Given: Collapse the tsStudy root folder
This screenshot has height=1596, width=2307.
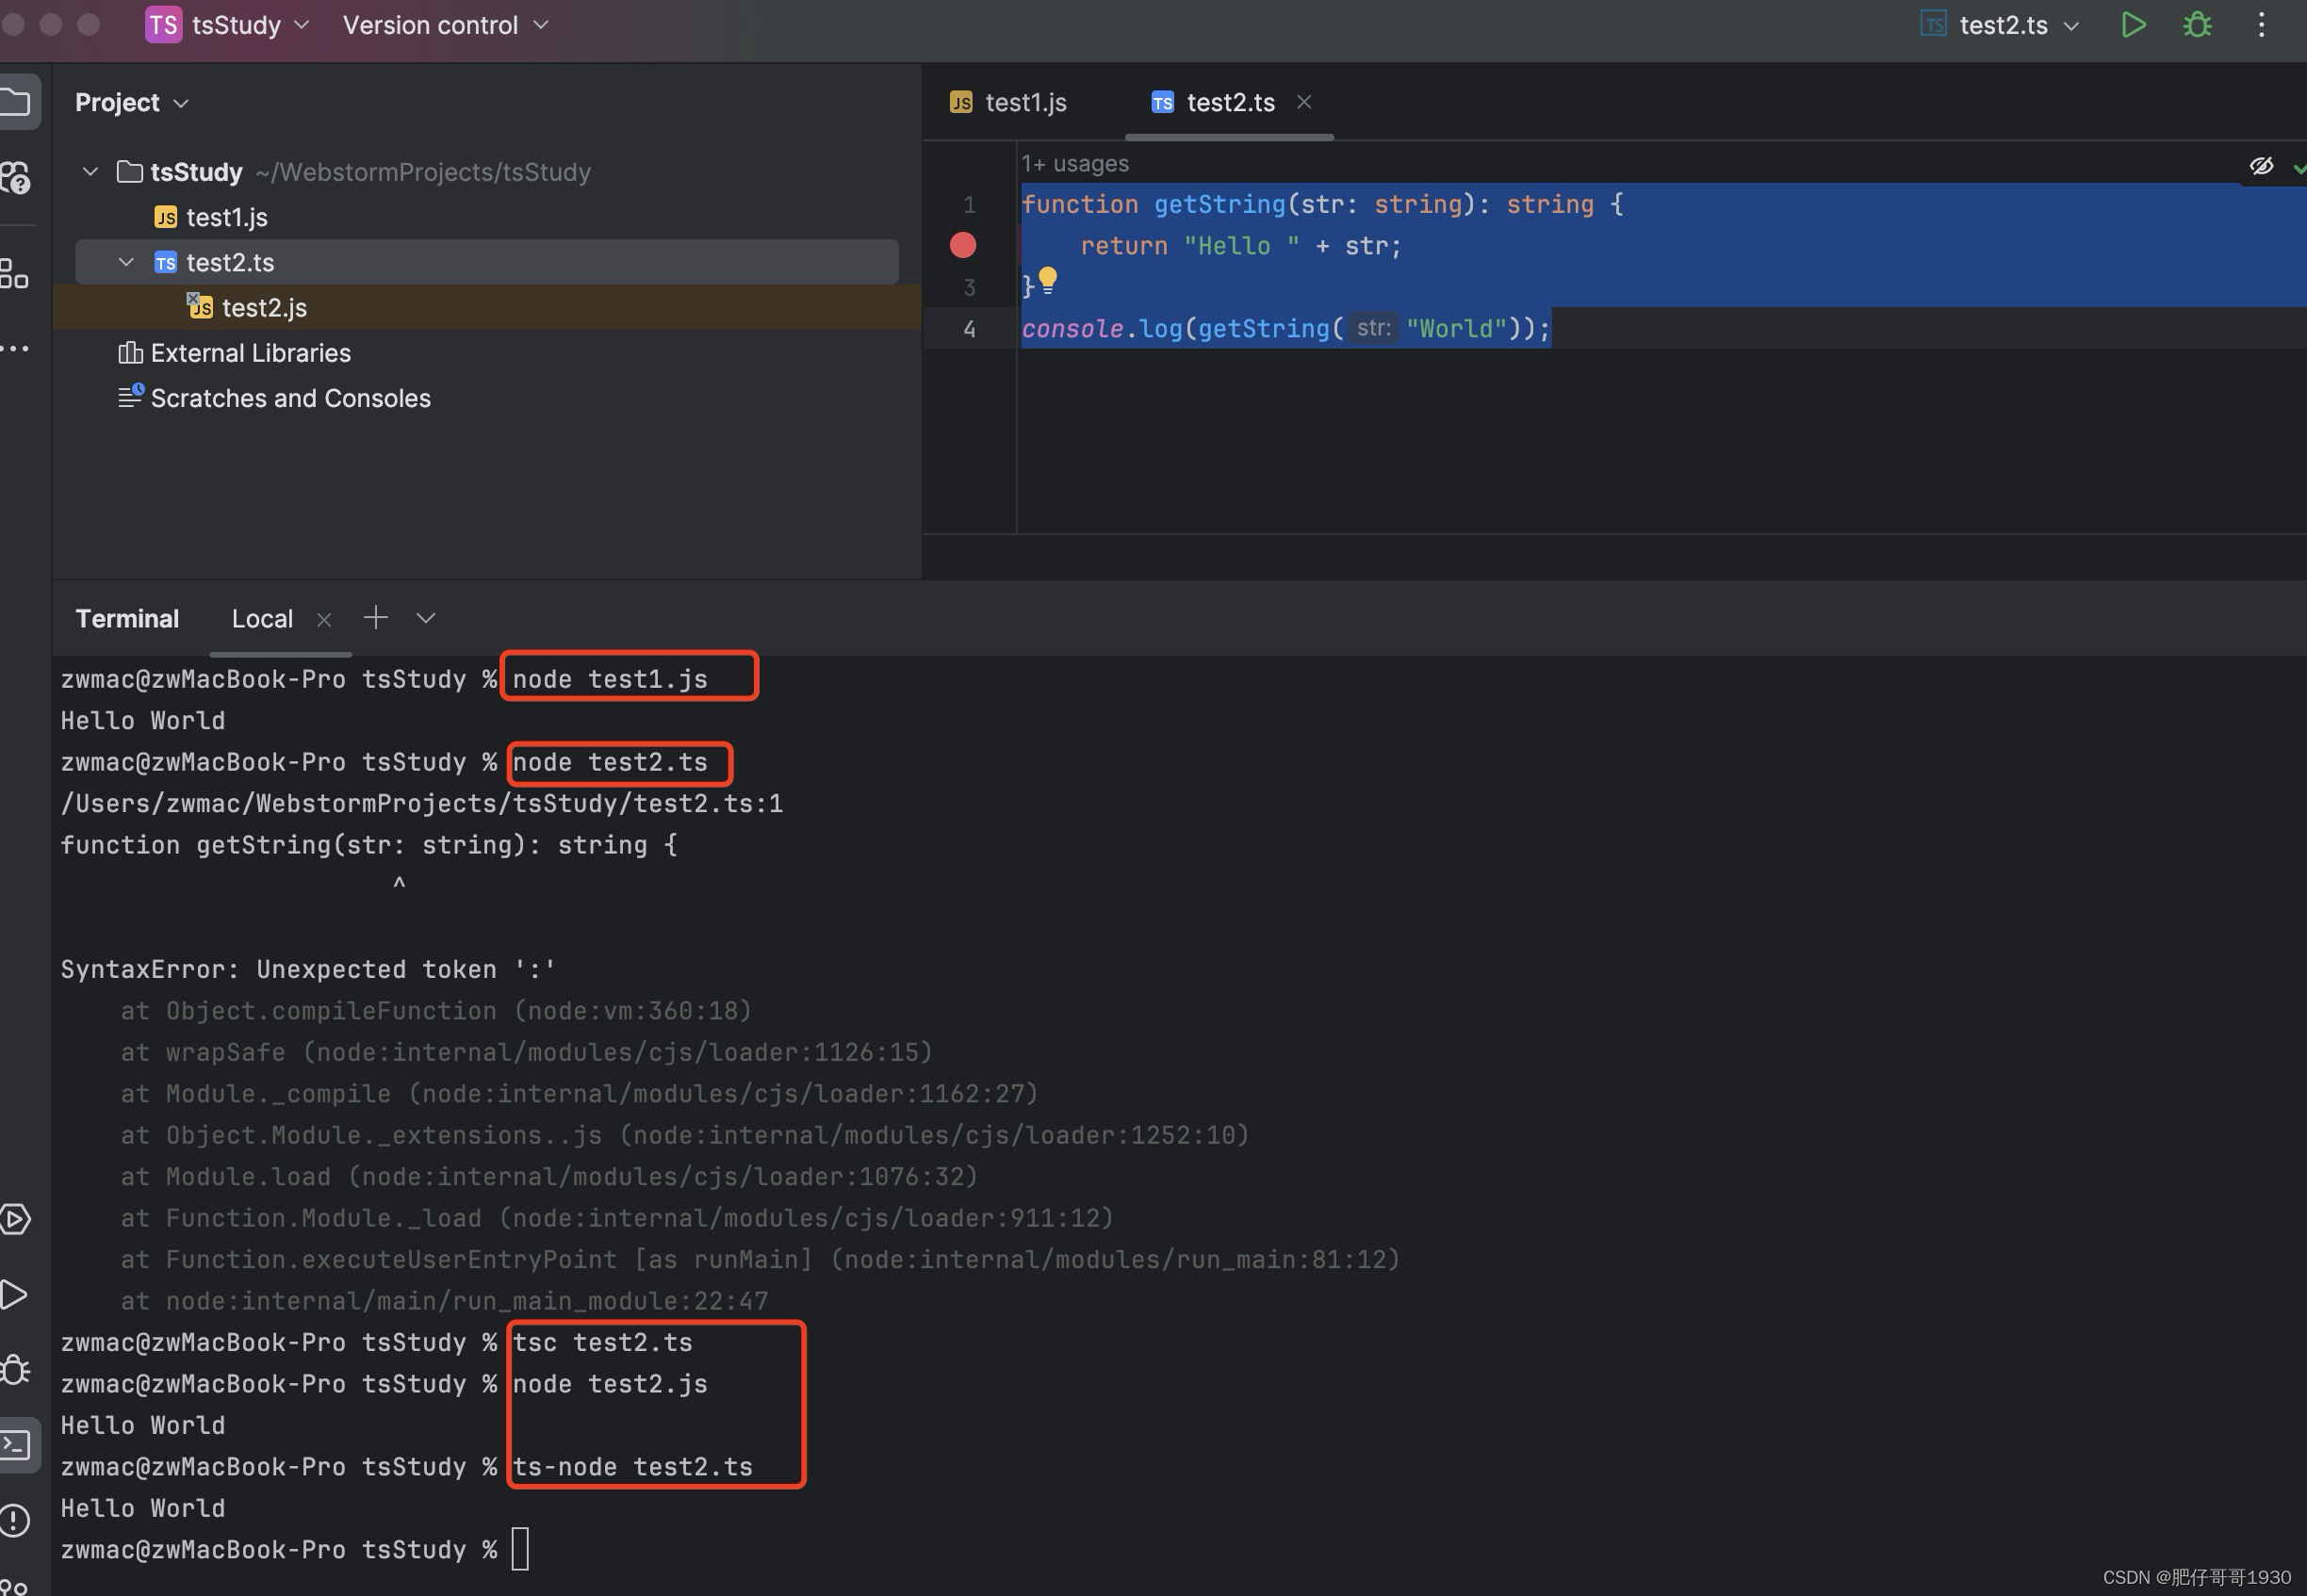Looking at the screenshot, I should 90,172.
